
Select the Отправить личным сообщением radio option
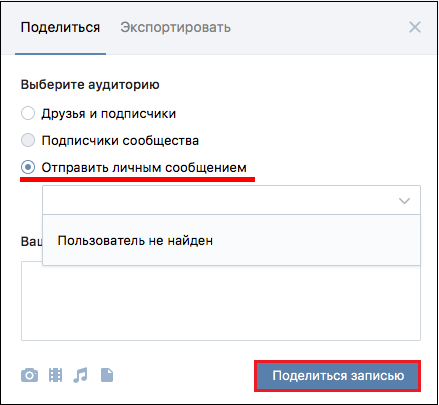click(x=28, y=167)
